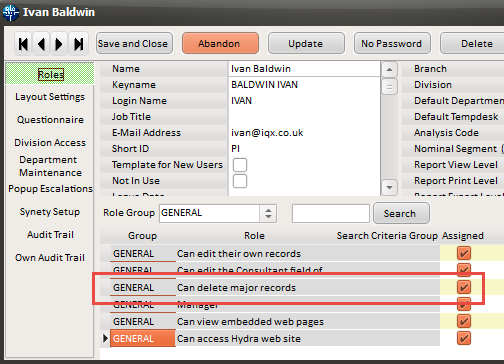
Task: Go to previous record arrow
Action: coord(41,44)
